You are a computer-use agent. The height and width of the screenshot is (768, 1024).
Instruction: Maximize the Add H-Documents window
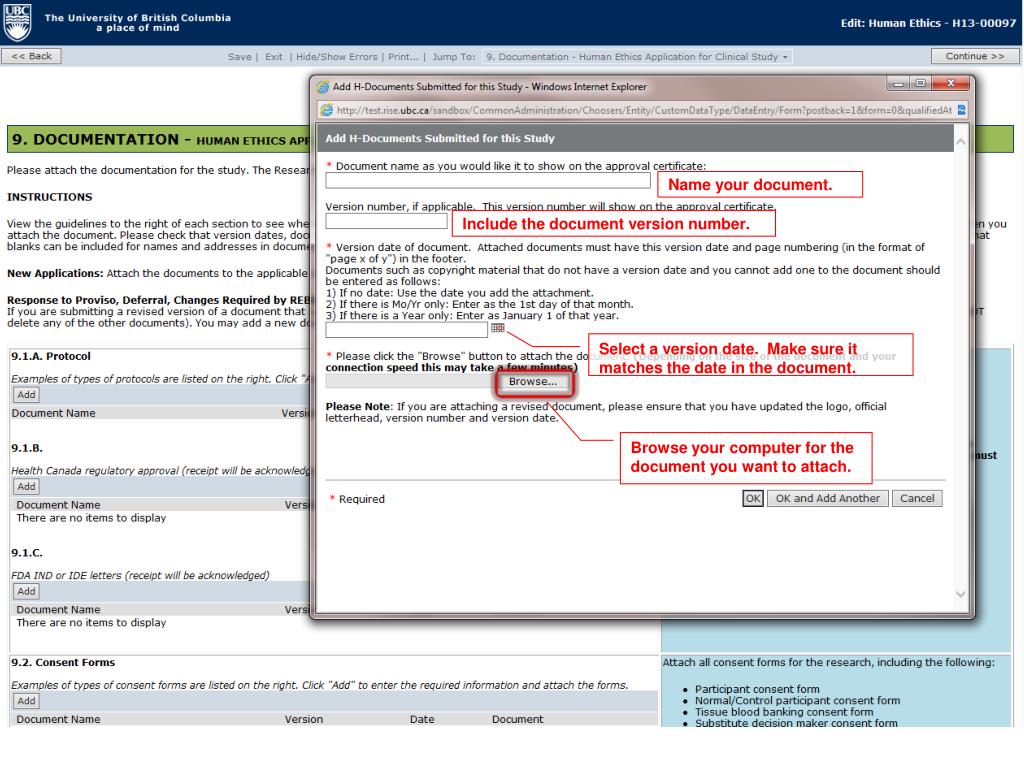[920, 84]
